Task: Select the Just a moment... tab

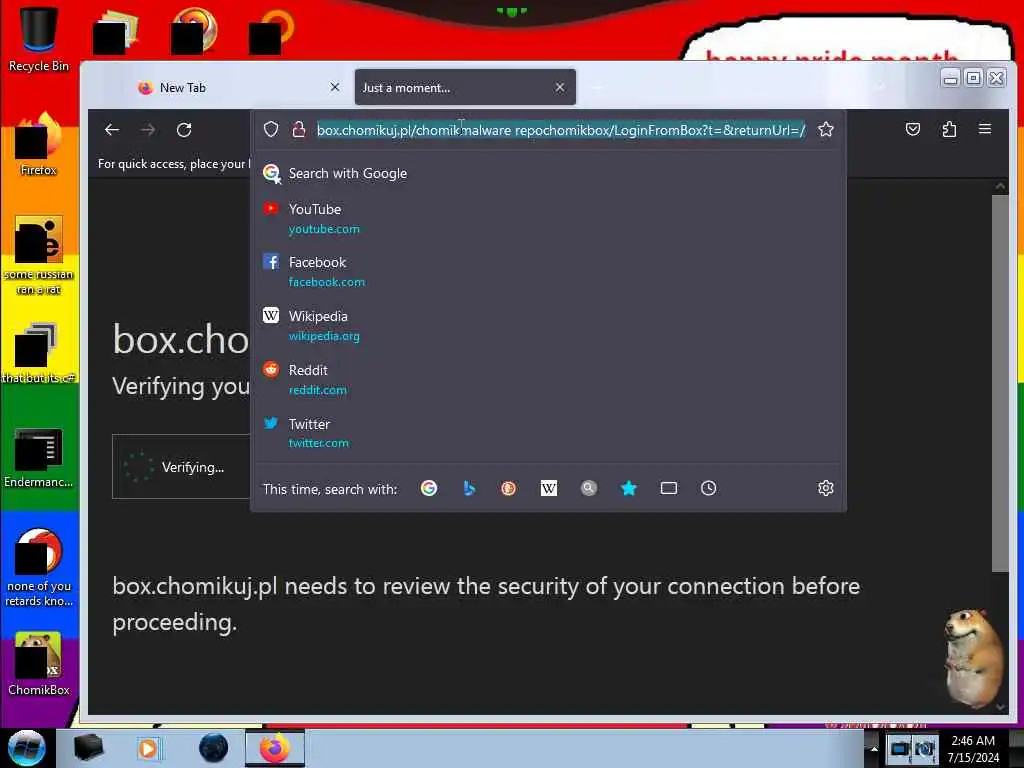Action: [x=465, y=88]
